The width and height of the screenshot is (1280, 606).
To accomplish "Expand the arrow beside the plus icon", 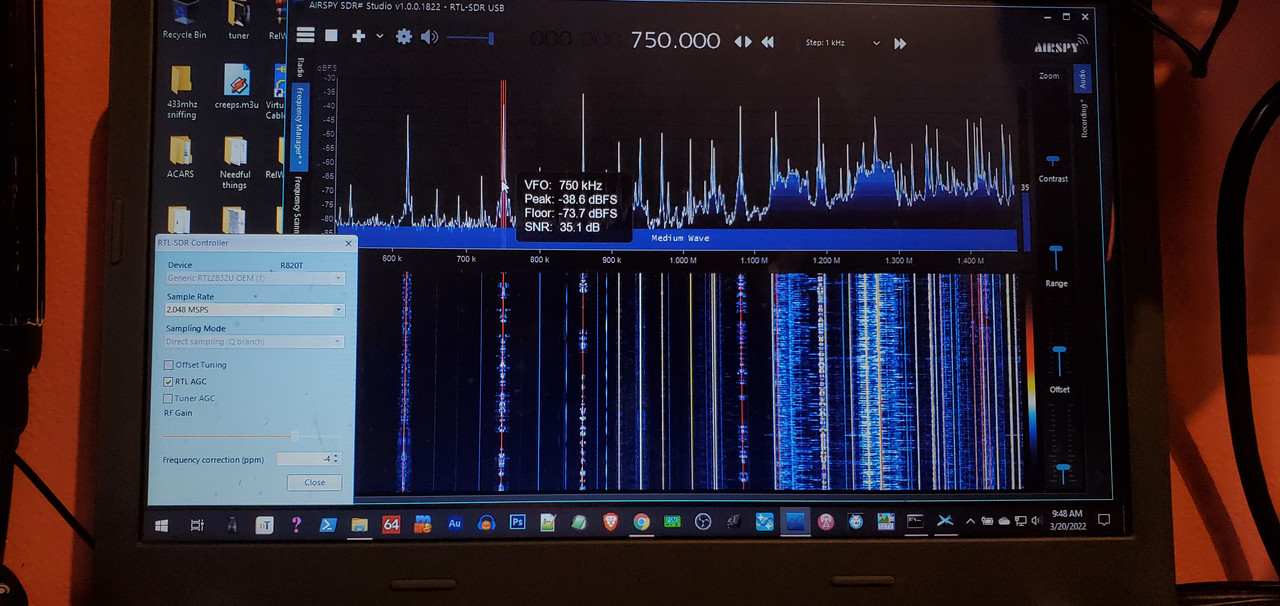I will tap(379, 37).
